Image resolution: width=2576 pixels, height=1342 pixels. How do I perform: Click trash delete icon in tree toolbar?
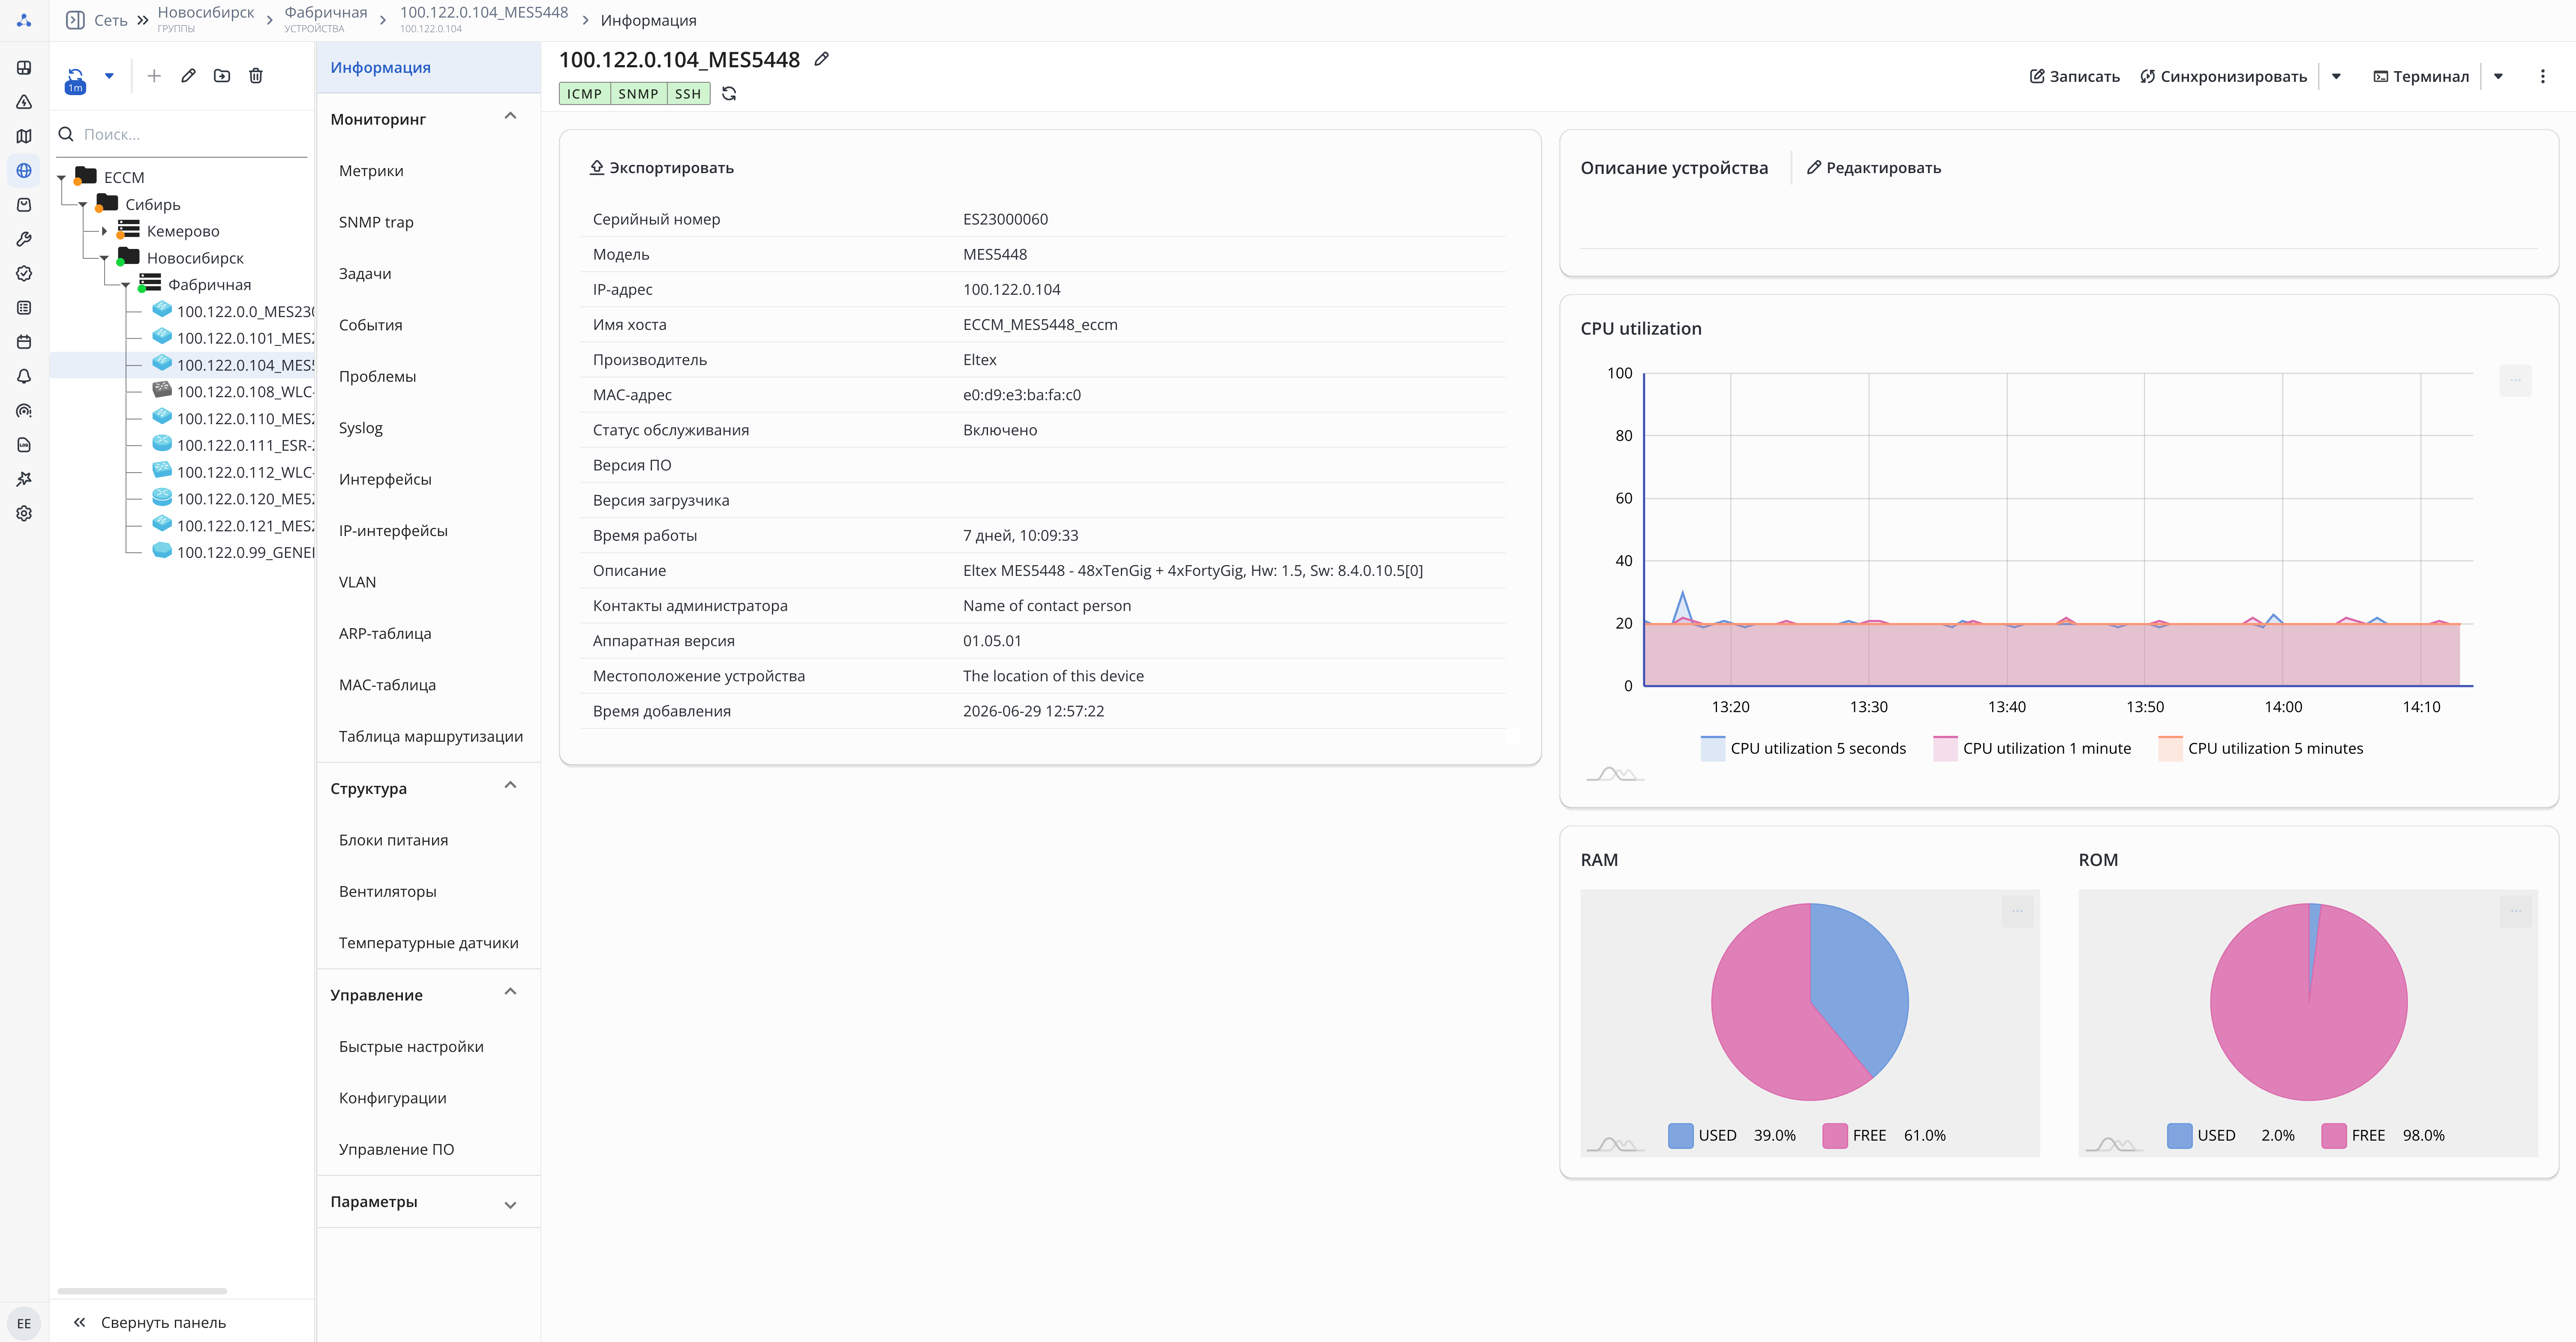256,76
